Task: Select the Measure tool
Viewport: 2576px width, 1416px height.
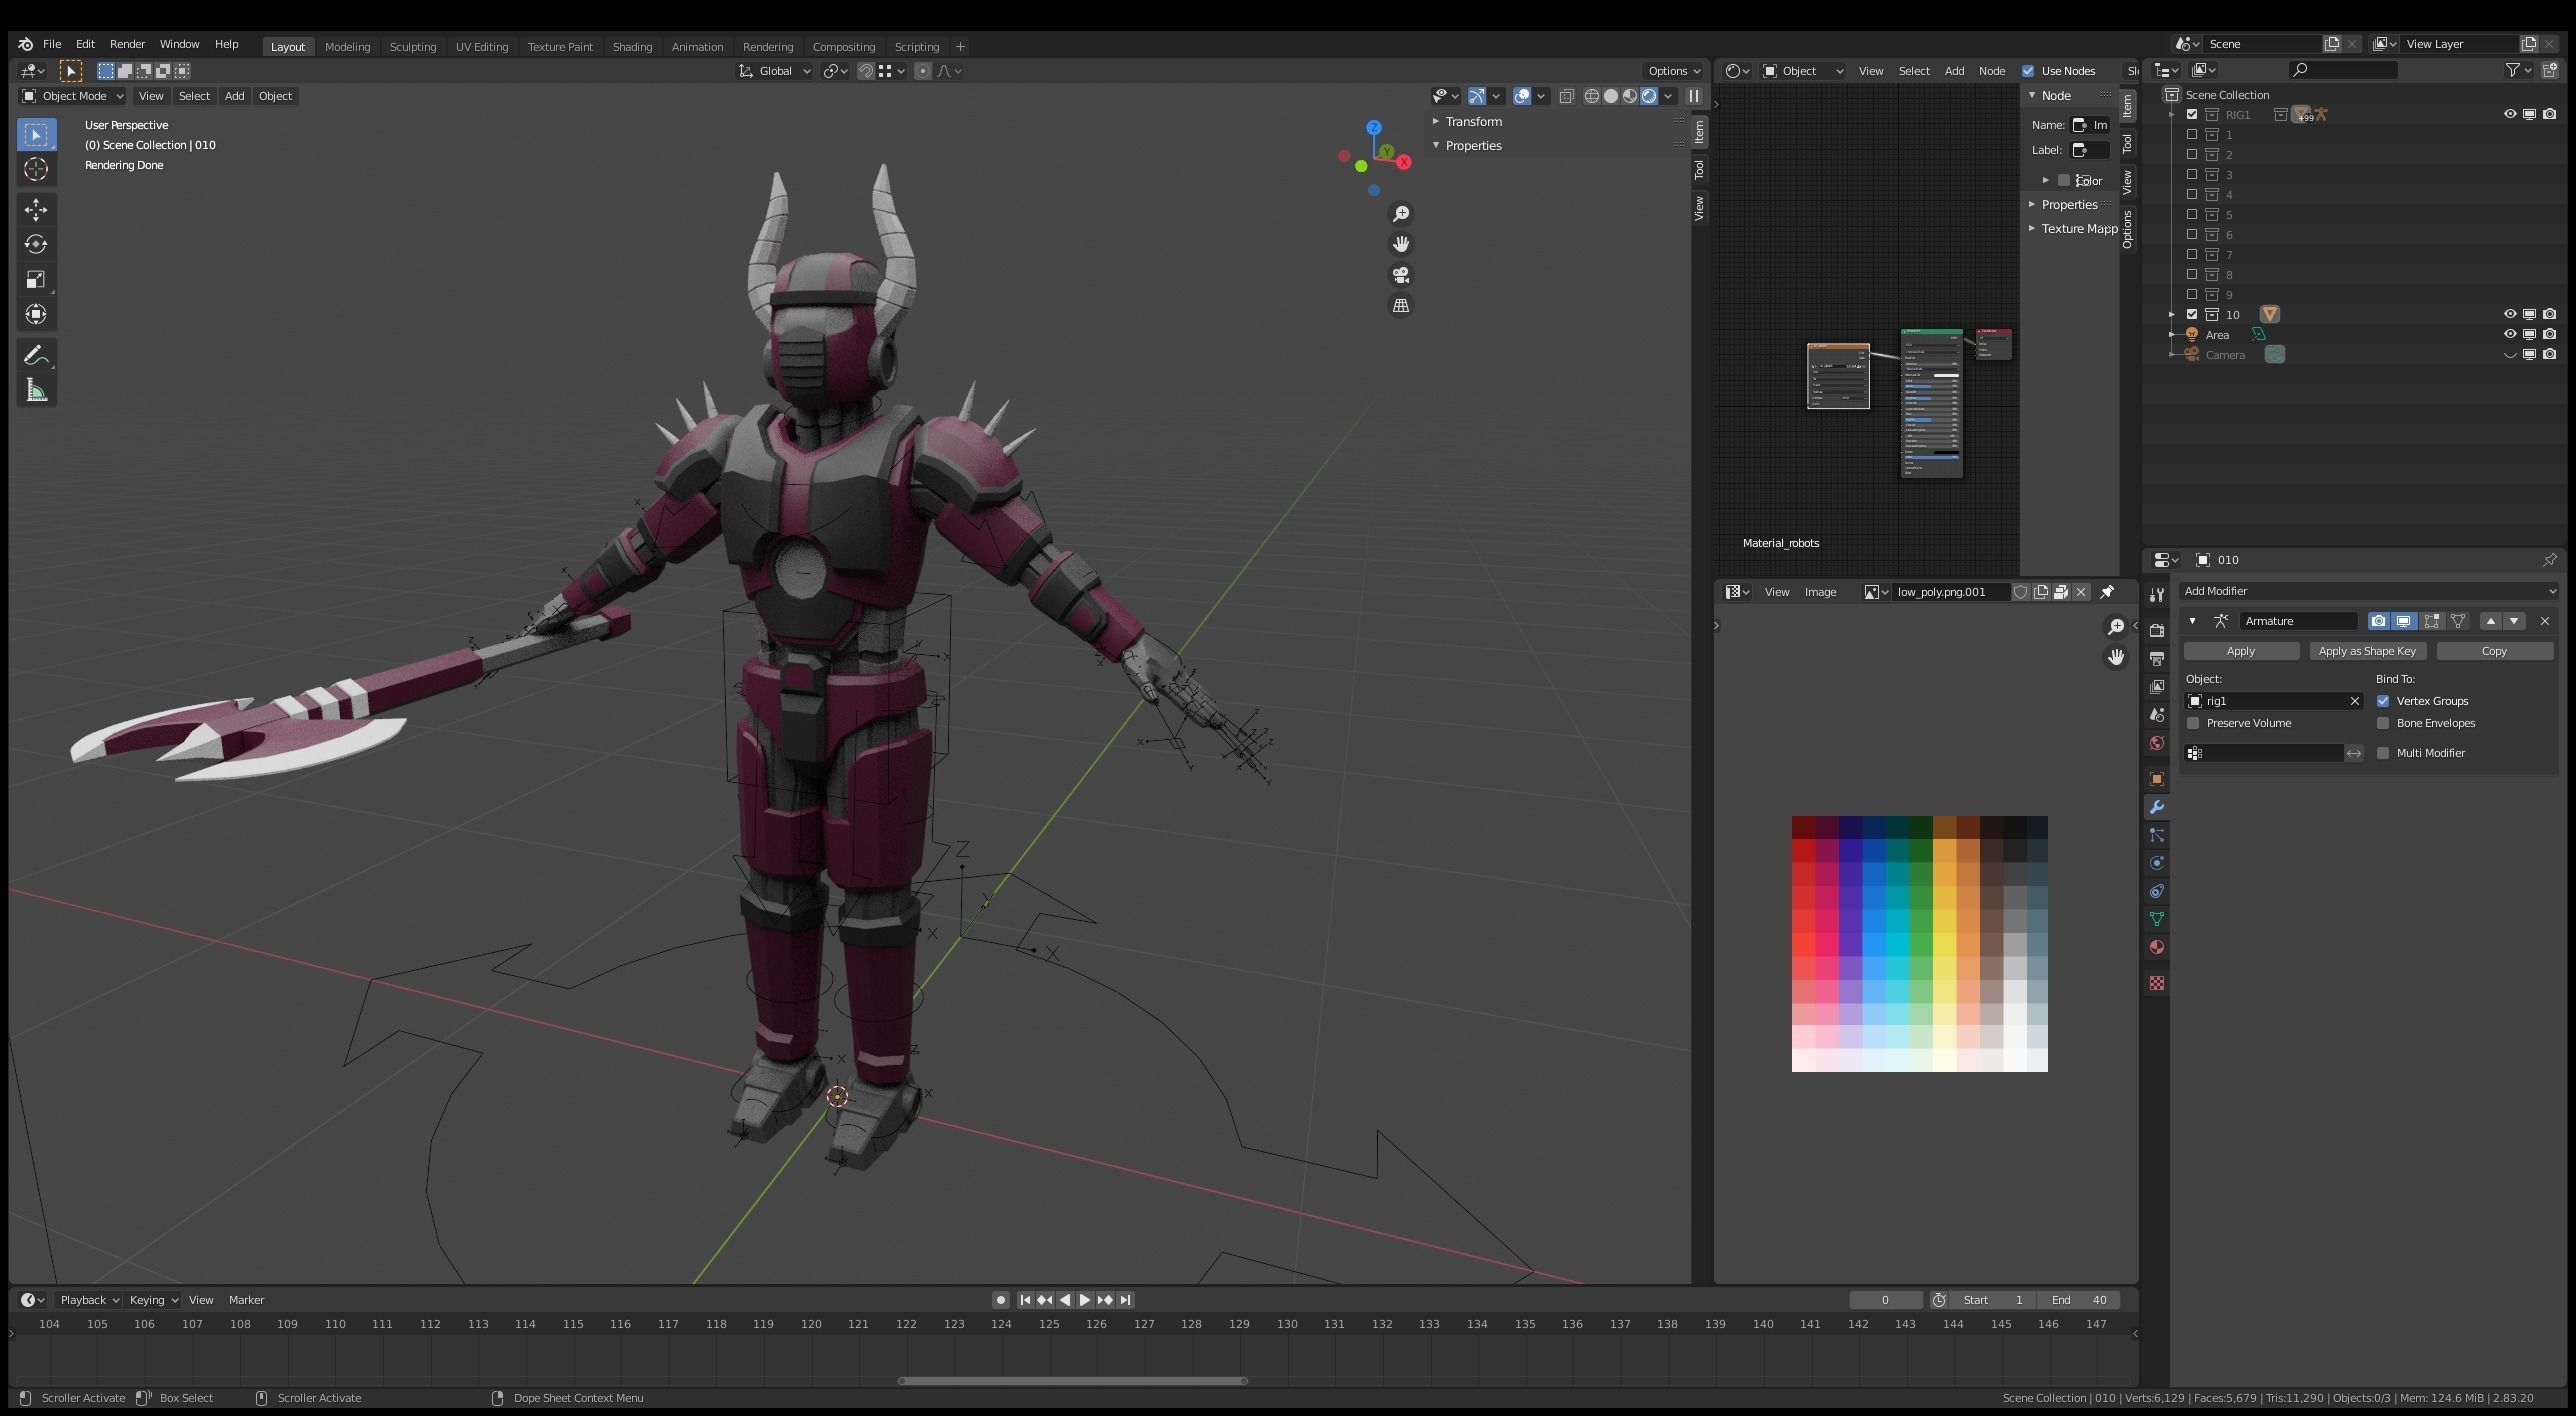Action: (36, 391)
